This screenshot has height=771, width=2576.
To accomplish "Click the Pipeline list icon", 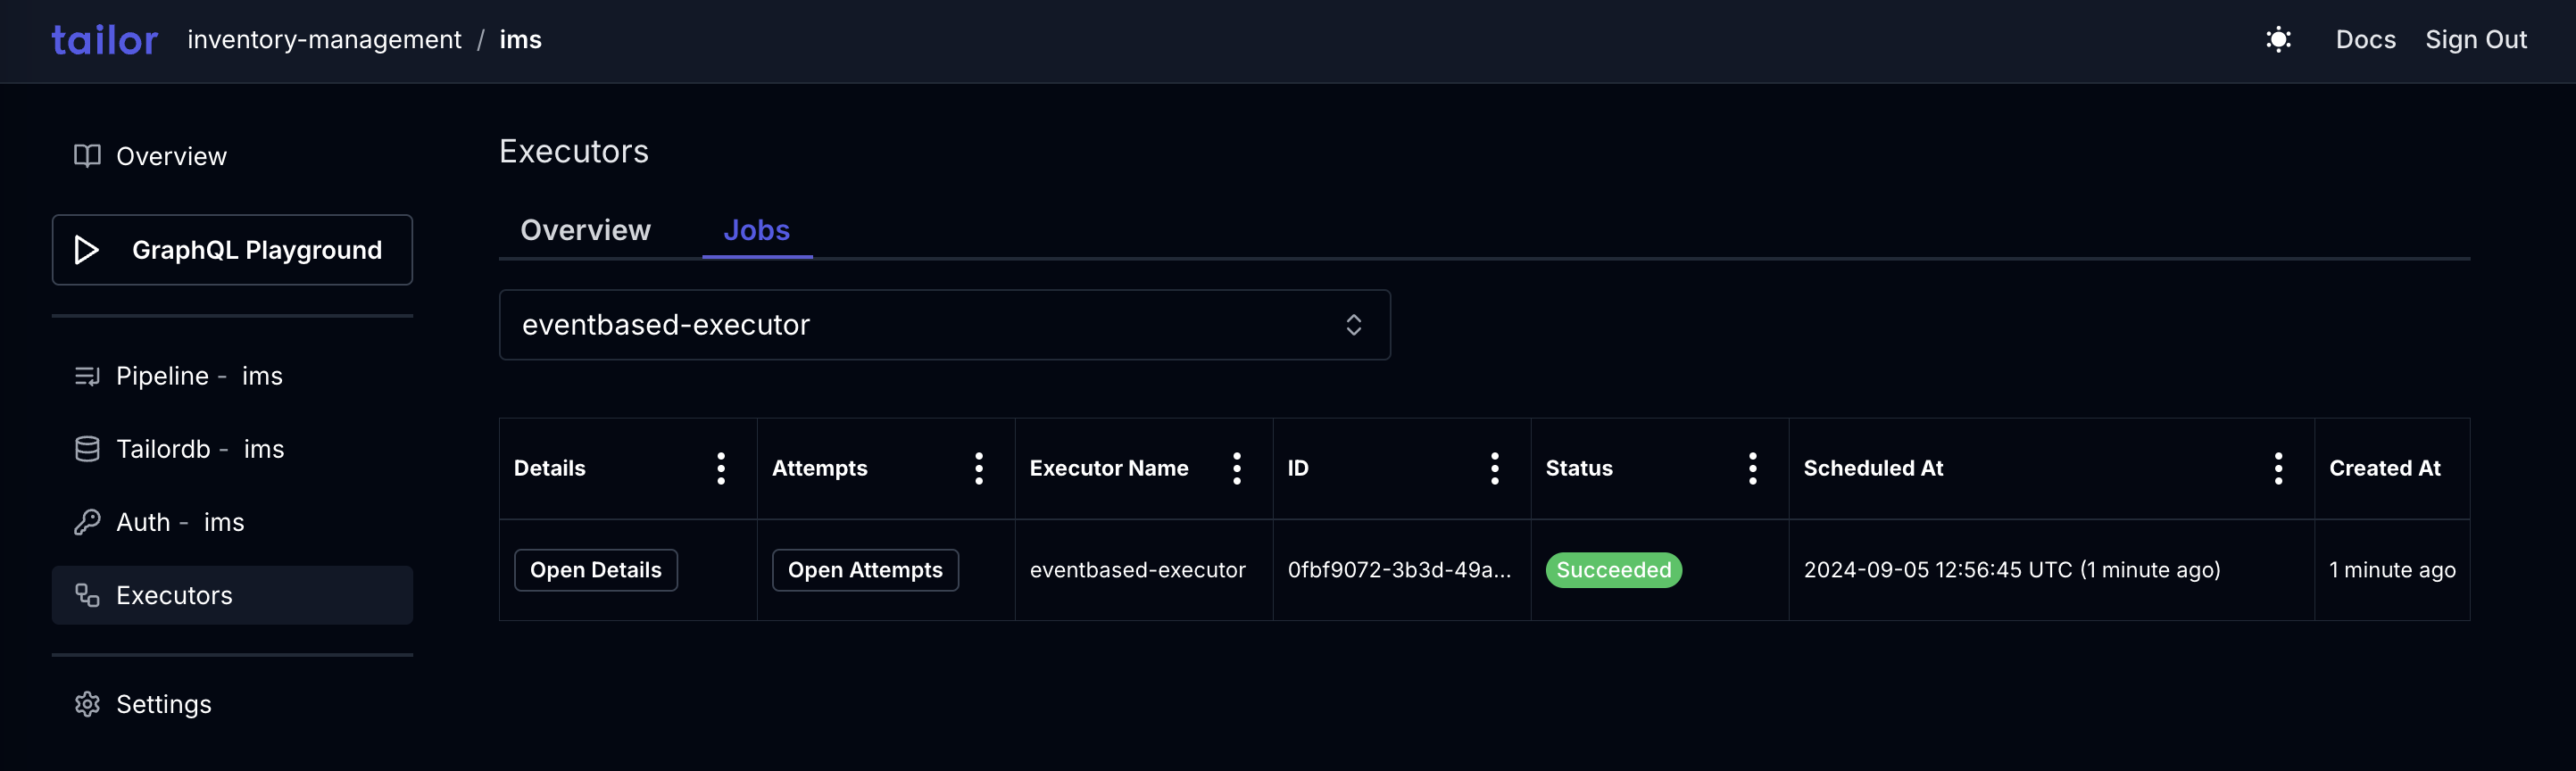I will [x=87, y=376].
